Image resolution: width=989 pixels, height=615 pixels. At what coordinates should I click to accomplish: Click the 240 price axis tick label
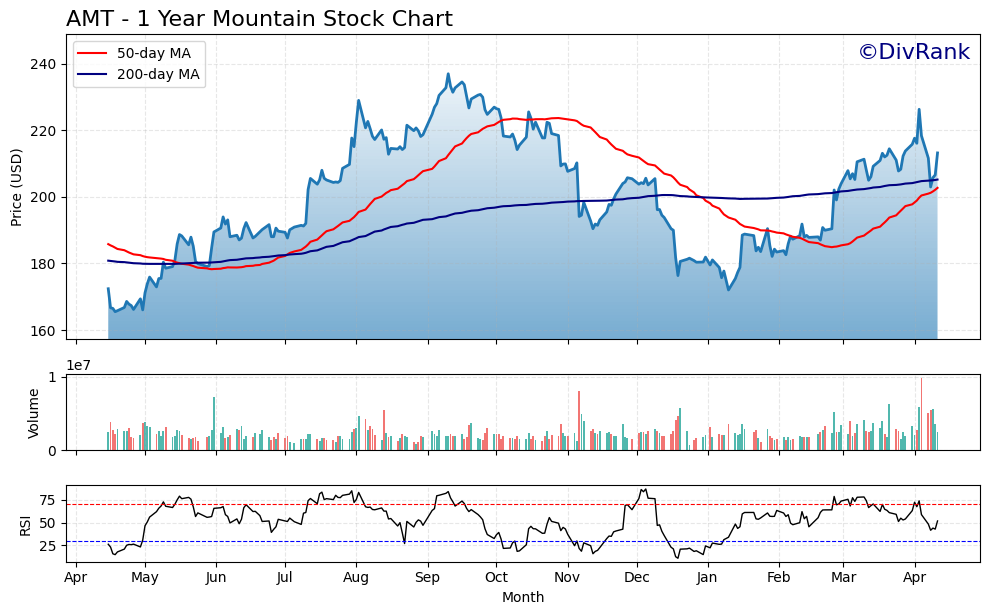[42, 64]
